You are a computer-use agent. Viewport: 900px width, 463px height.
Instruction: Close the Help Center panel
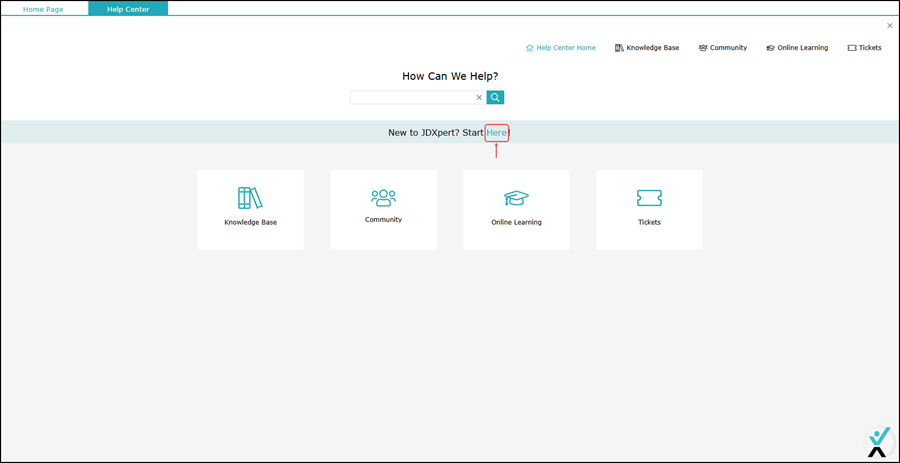(x=889, y=26)
